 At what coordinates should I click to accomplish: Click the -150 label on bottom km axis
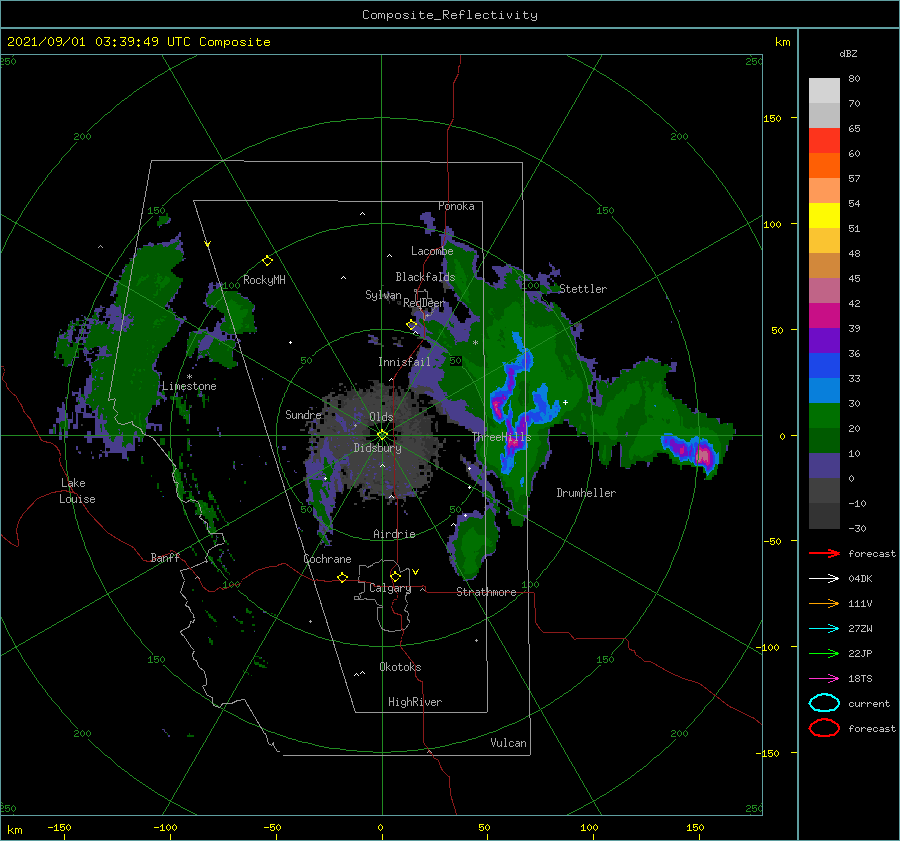tap(59, 827)
